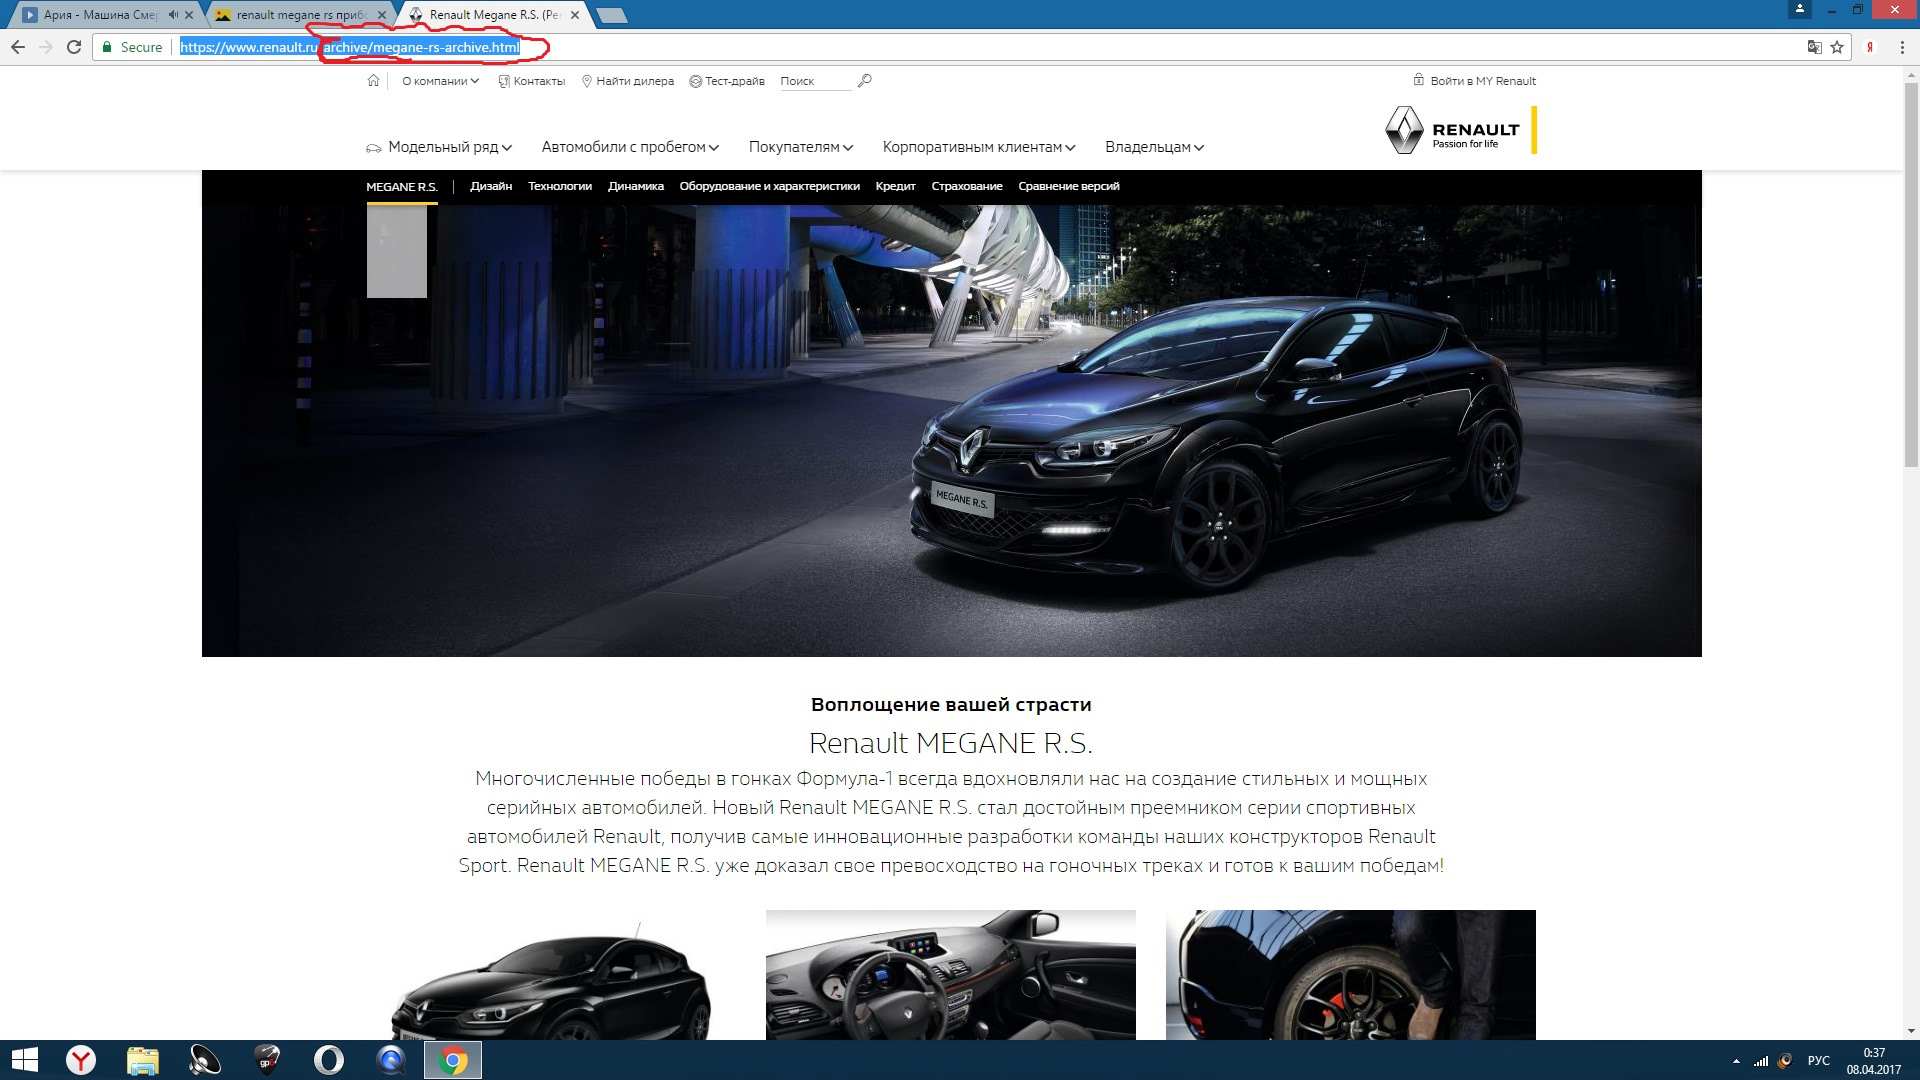
Task: Click the Chrome profile person icon
Action: click(1800, 9)
